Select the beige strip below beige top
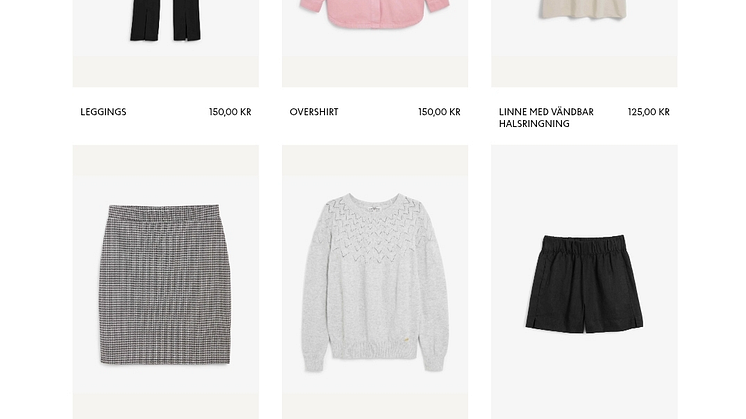This screenshot has width=746, height=419. (584, 71)
